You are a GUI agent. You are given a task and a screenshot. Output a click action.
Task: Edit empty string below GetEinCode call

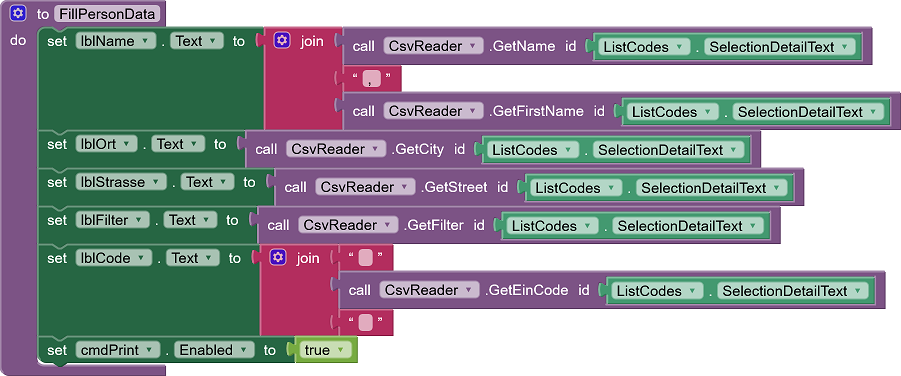coord(365,322)
